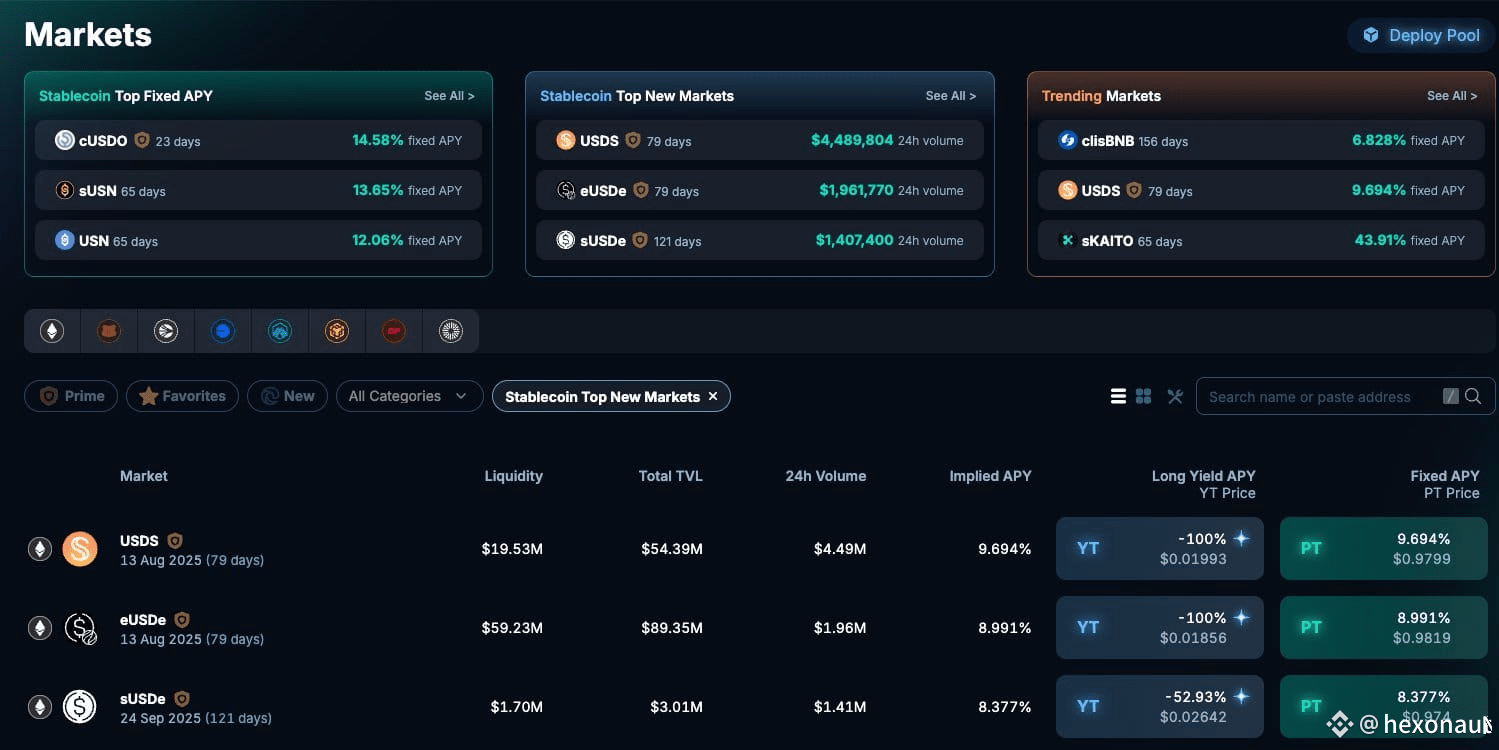Screen dimensions: 1499x750
Task: Click the Fixed APY column header
Action: point(1444,476)
